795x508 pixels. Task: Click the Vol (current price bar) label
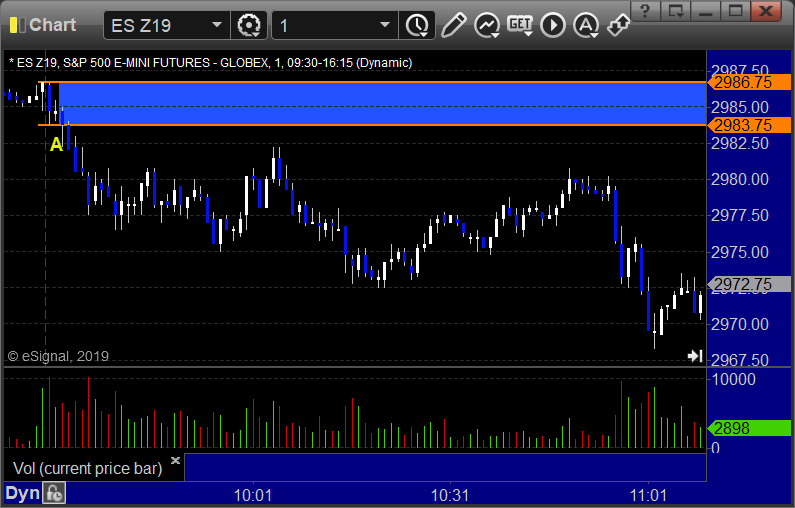coord(88,468)
